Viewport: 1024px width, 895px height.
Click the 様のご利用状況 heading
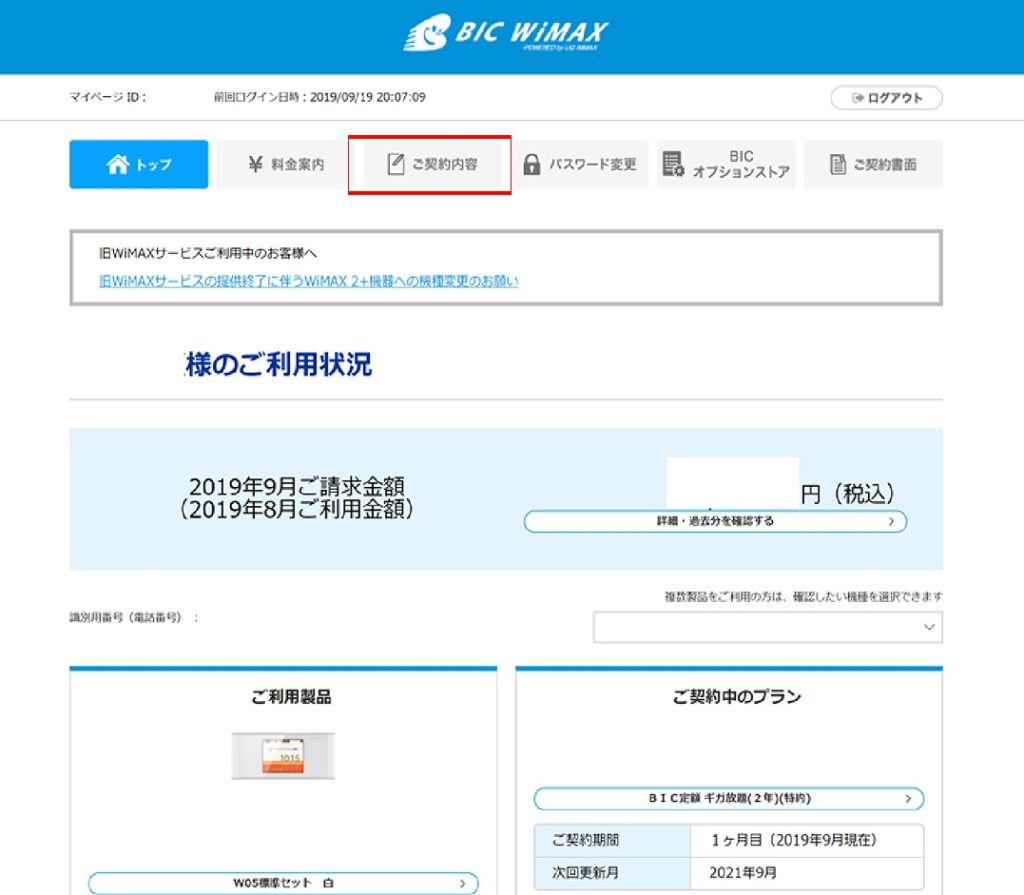point(278,365)
